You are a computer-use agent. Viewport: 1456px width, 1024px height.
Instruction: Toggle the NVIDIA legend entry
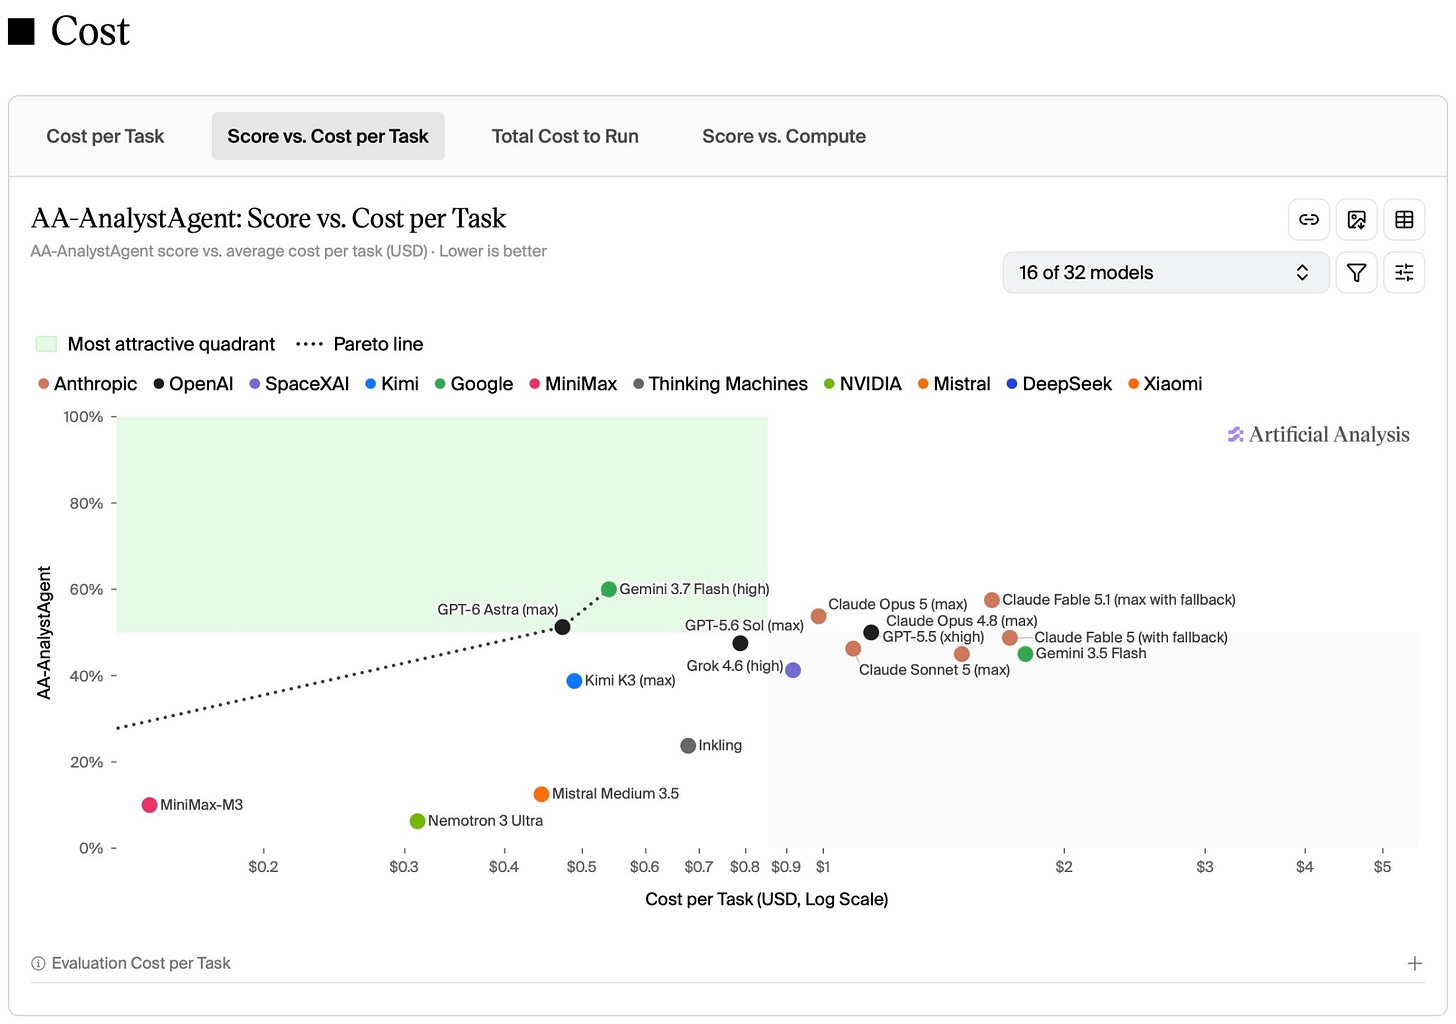coord(863,384)
